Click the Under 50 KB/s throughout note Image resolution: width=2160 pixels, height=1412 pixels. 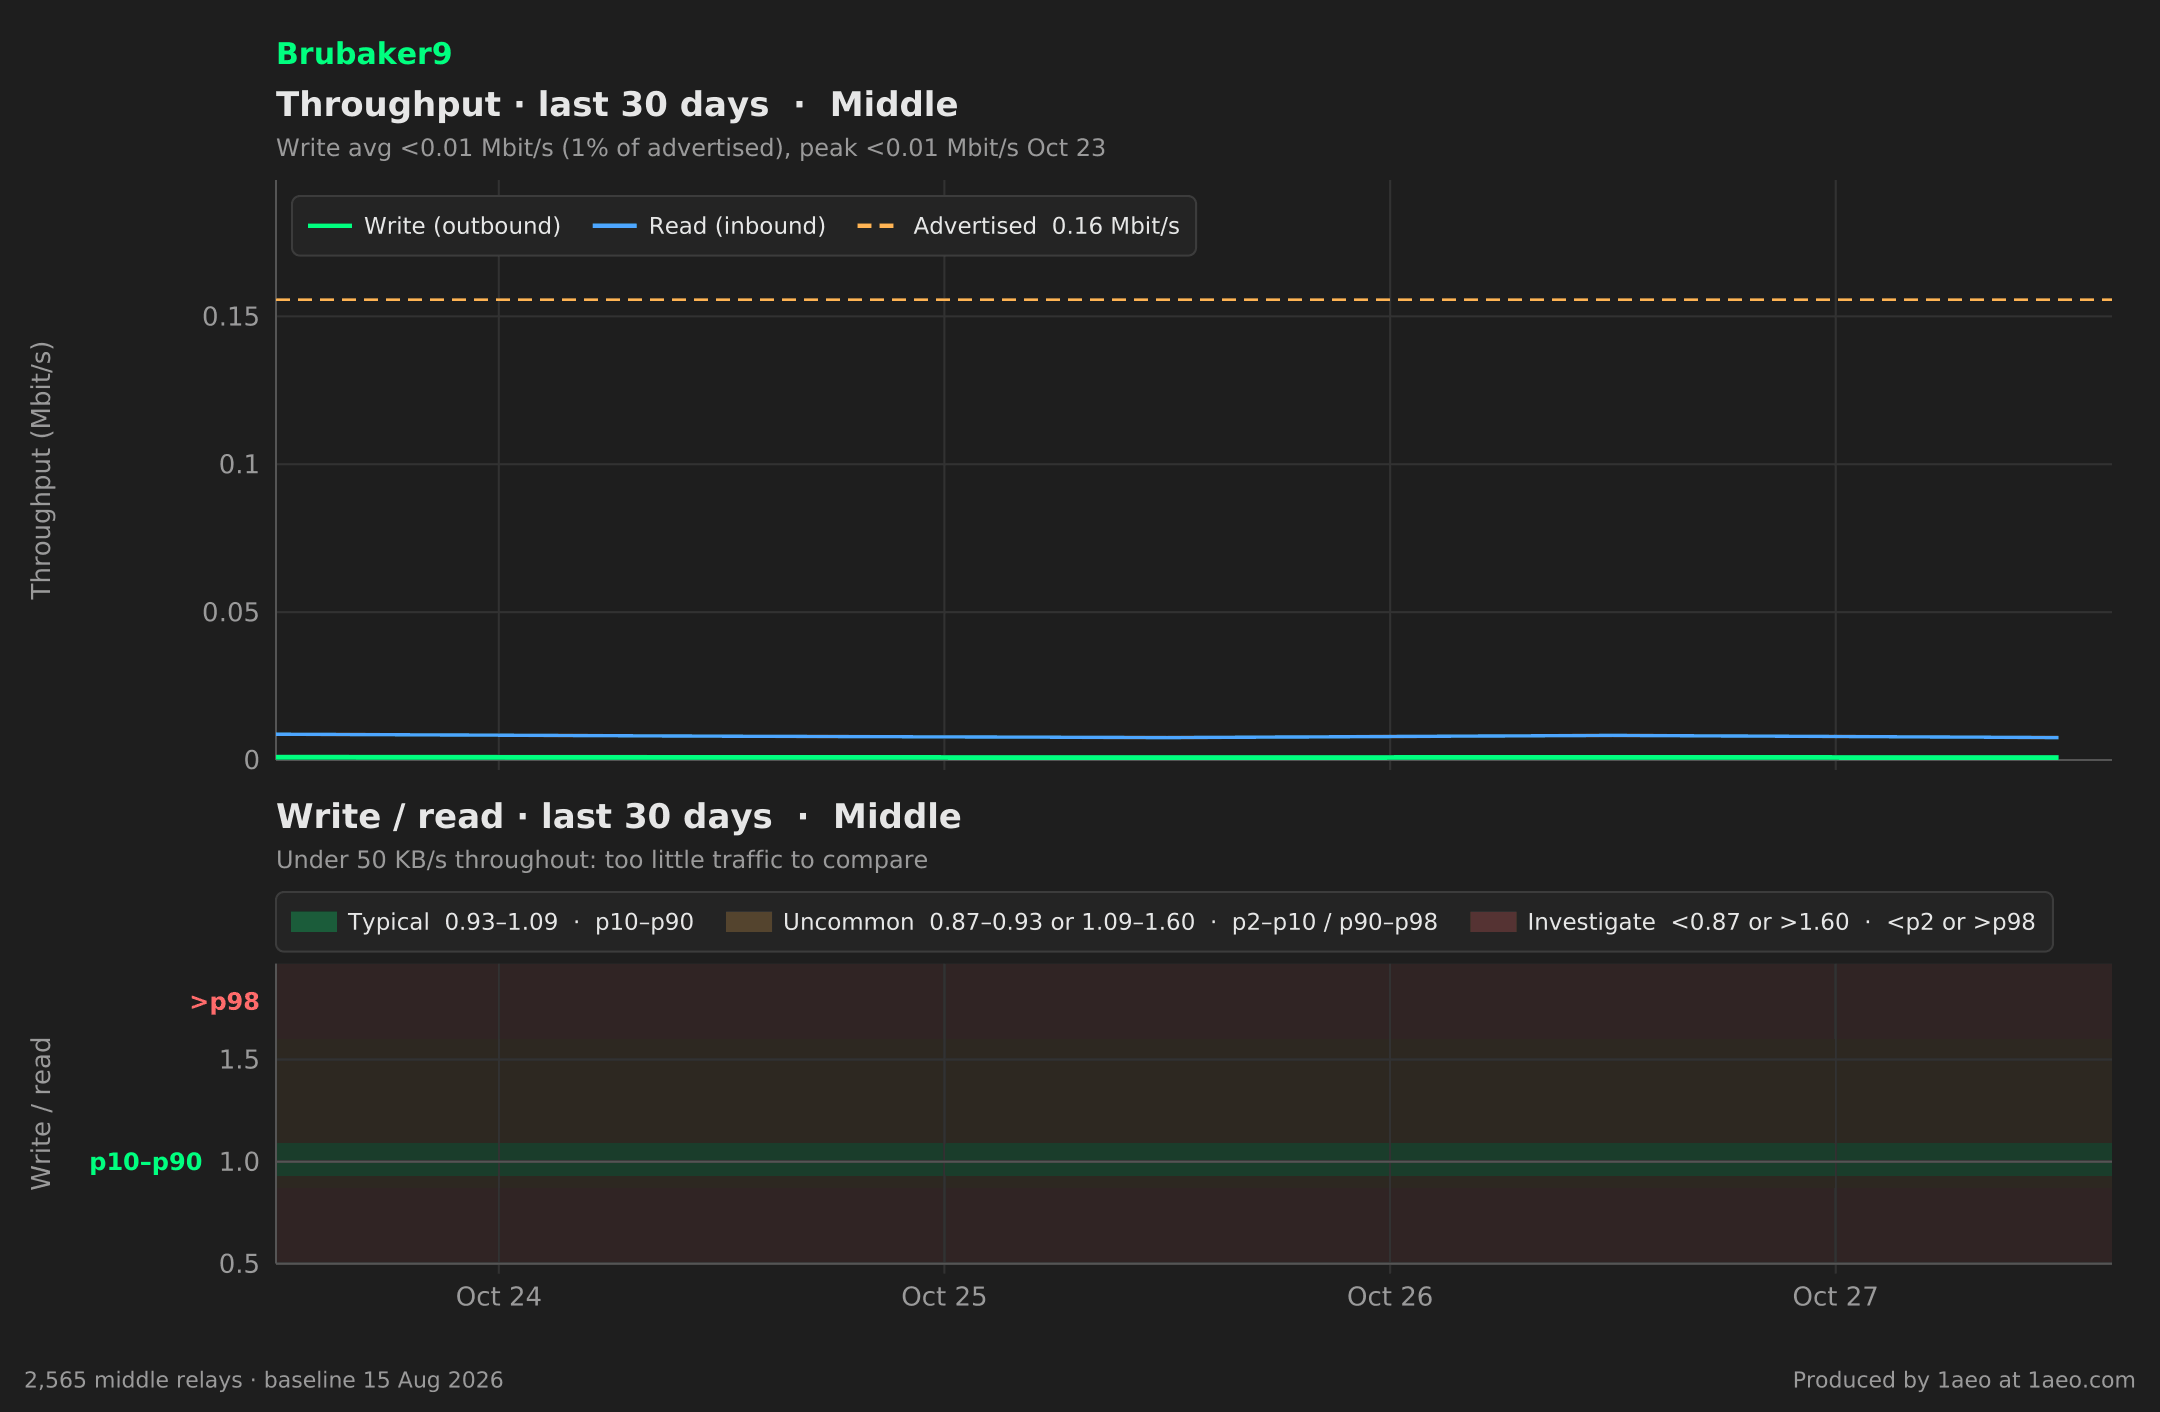click(602, 860)
